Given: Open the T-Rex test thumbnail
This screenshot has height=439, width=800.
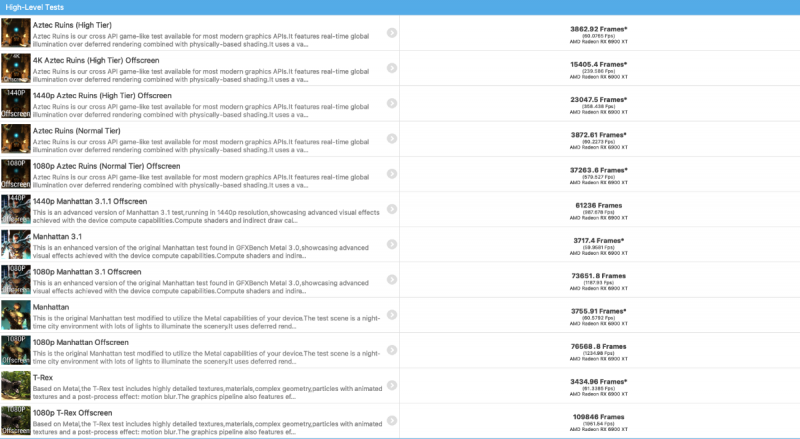Looking at the screenshot, I should 16,385.
